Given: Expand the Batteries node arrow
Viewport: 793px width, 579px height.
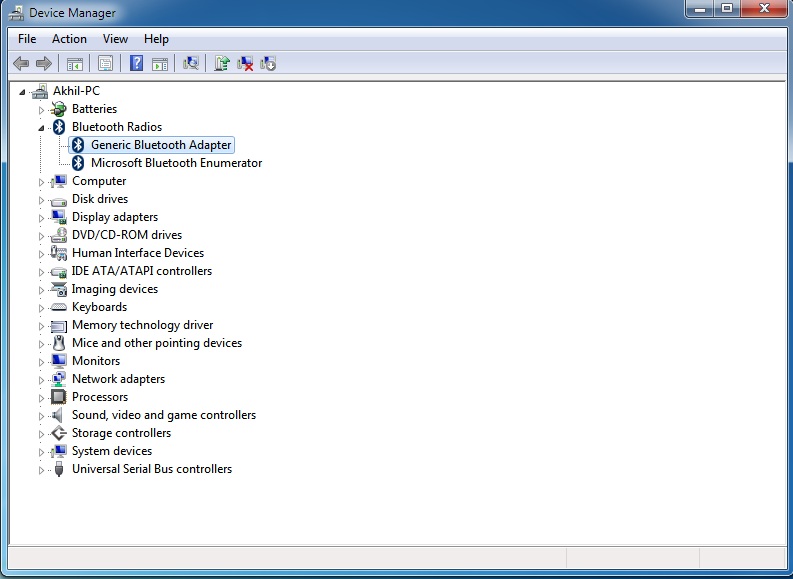Looking at the screenshot, I should 41,110.
